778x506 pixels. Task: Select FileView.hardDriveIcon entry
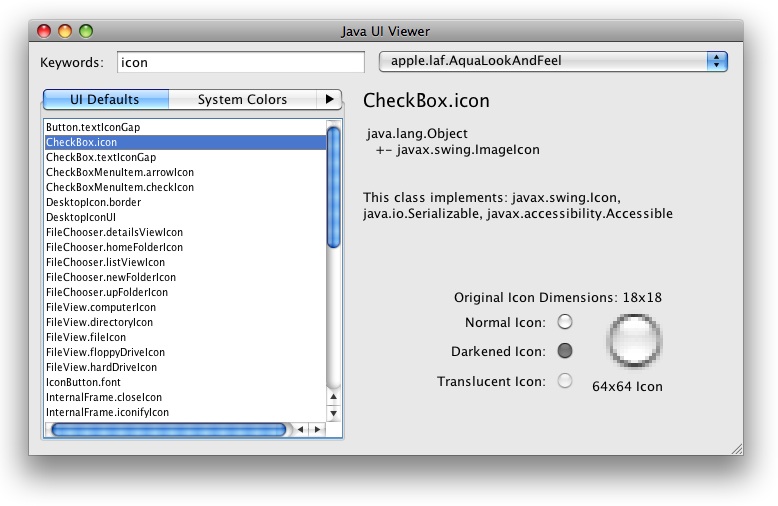(185, 367)
